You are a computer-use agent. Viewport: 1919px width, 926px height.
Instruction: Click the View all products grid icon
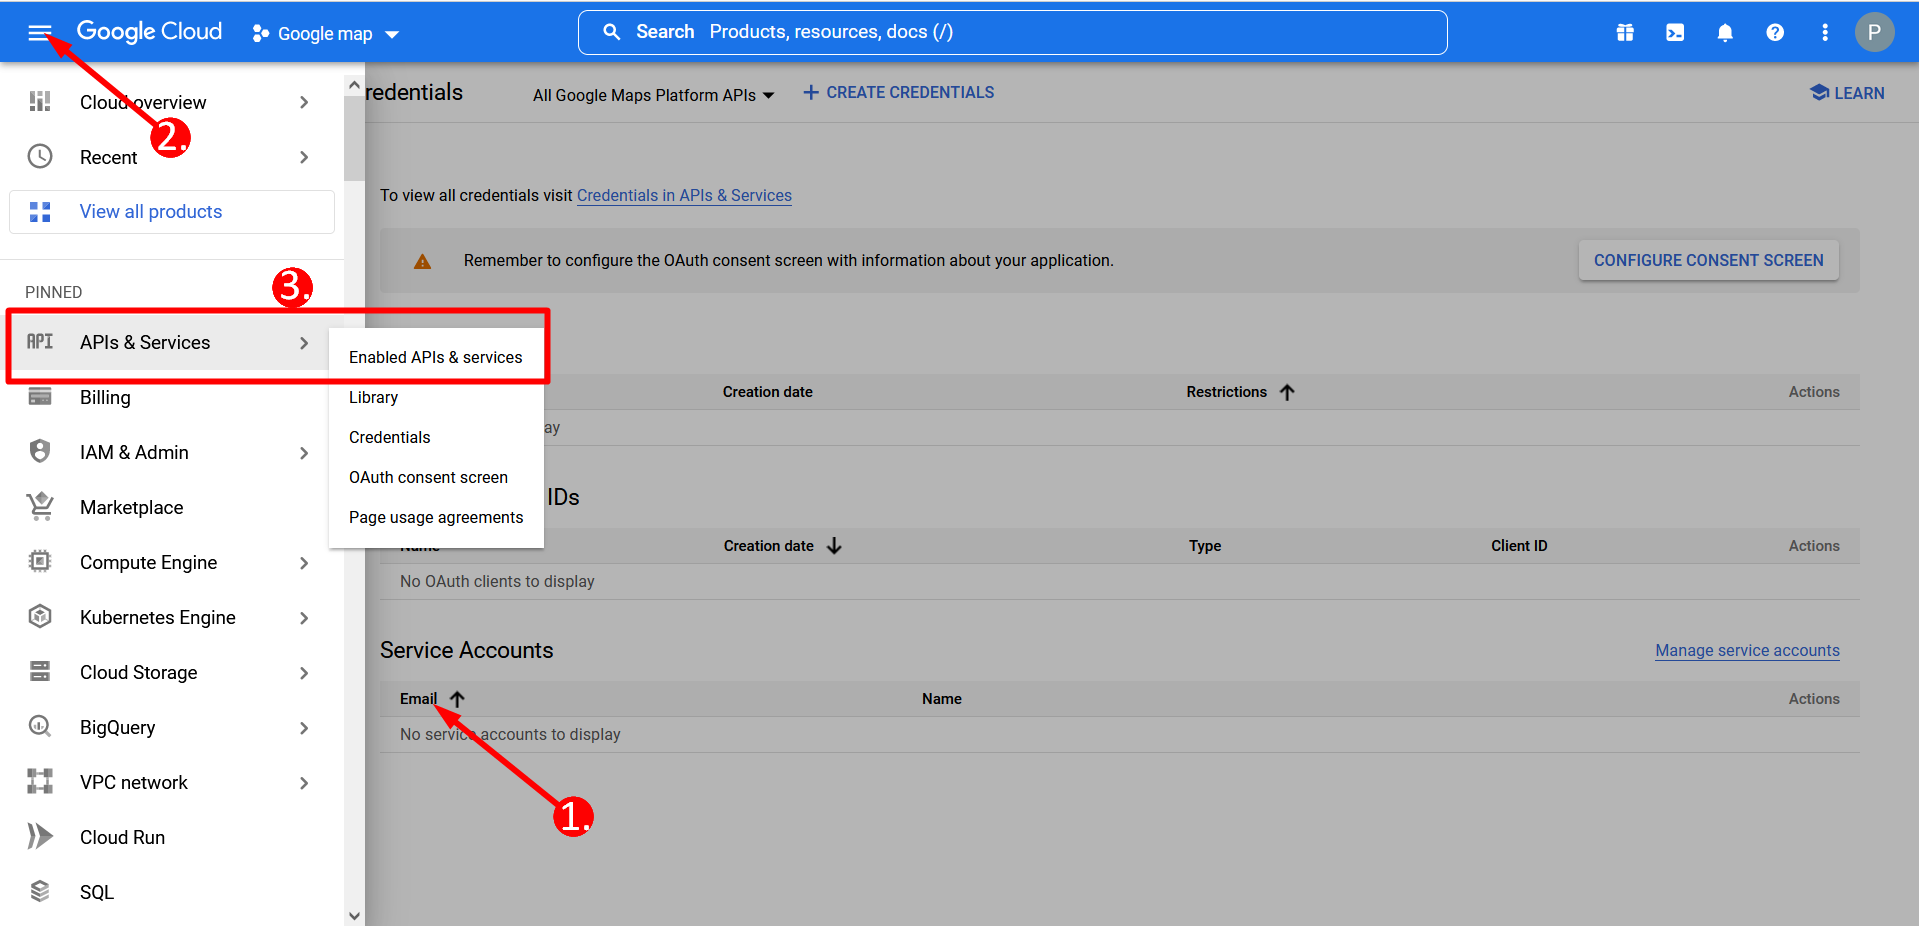point(40,212)
